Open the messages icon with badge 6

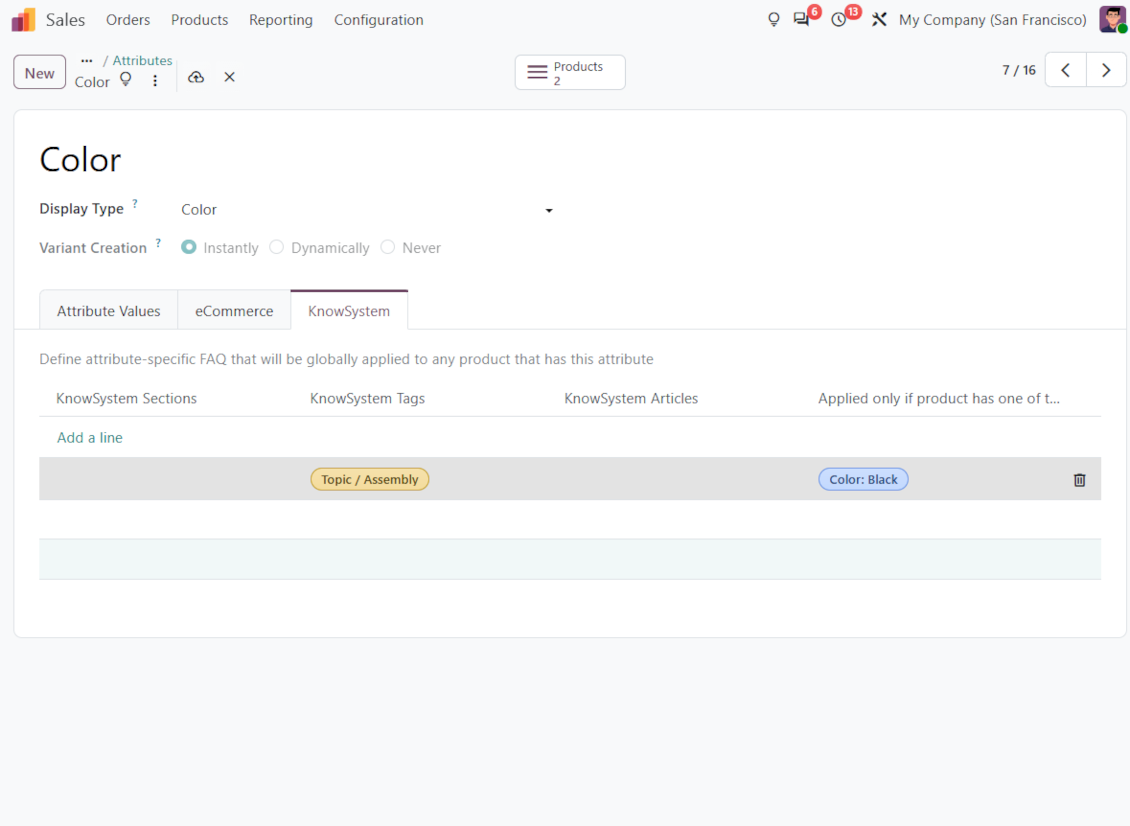[x=801, y=19]
